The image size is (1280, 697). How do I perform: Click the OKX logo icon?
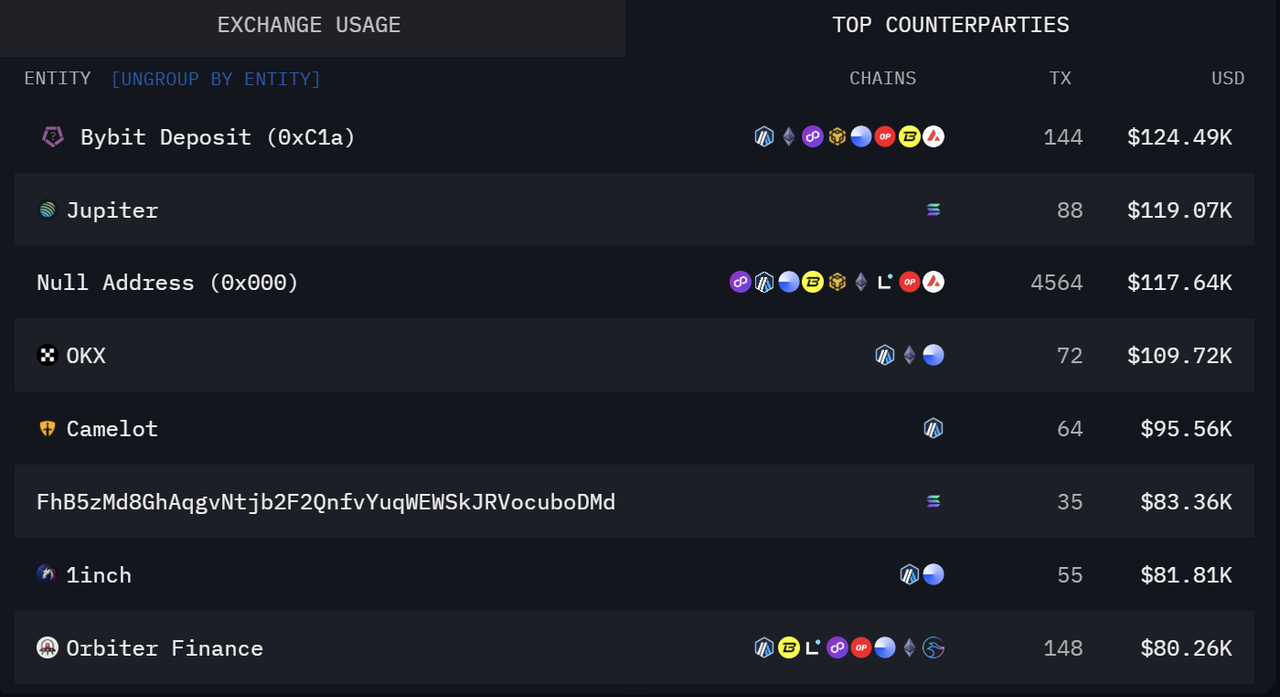(x=47, y=355)
